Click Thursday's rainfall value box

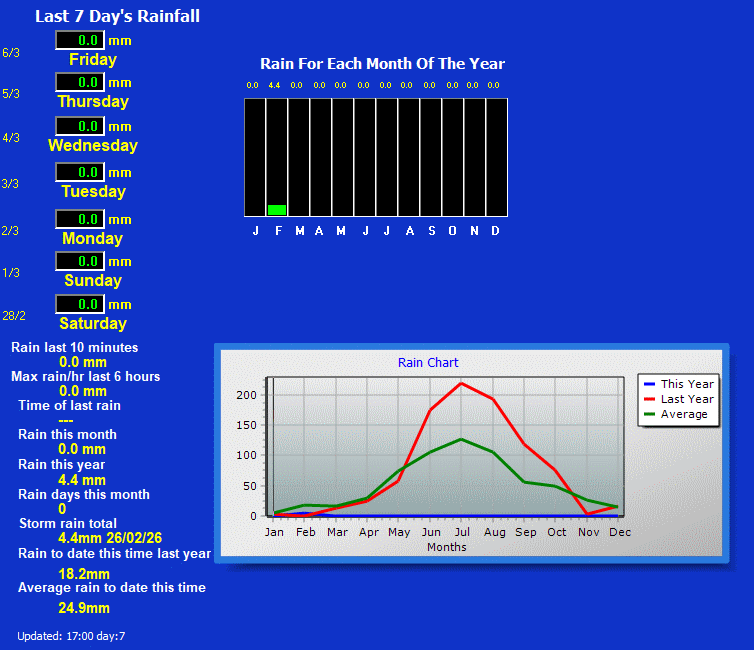(x=80, y=82)
